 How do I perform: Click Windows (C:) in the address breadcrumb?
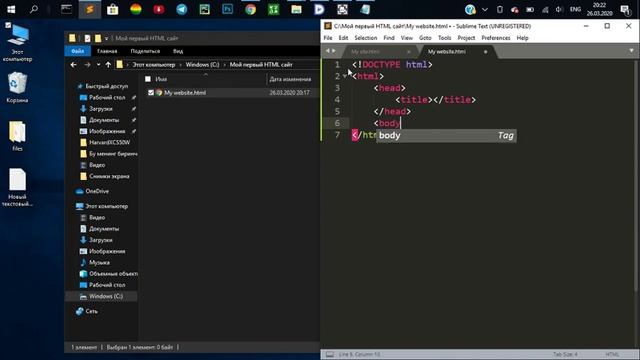click(x=202, y=64)
